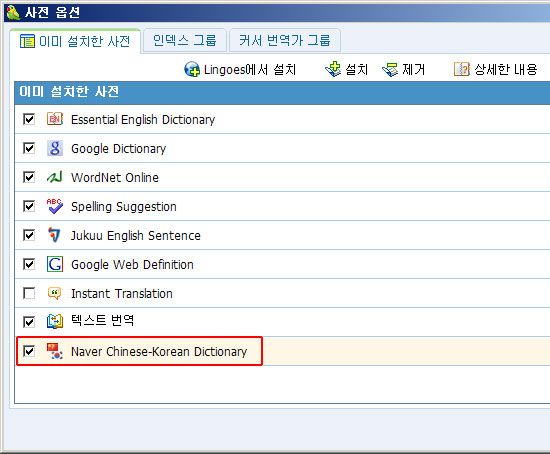Uncheck Google Web Definition
This screenshot has height=454, width=550.
[x=29, y=264]
